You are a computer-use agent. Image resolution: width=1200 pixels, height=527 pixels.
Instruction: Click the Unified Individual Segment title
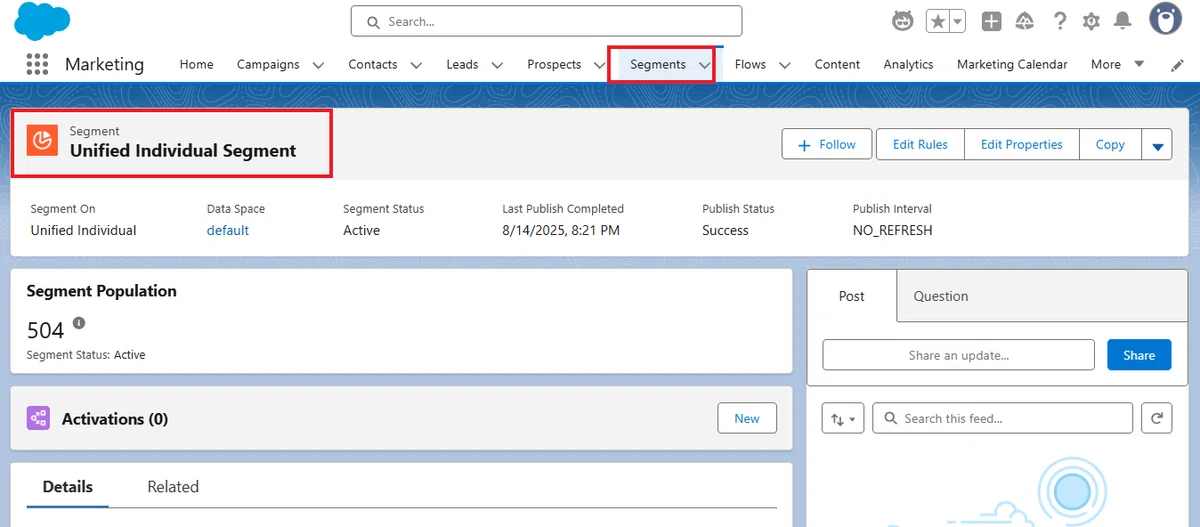point(183,151)
